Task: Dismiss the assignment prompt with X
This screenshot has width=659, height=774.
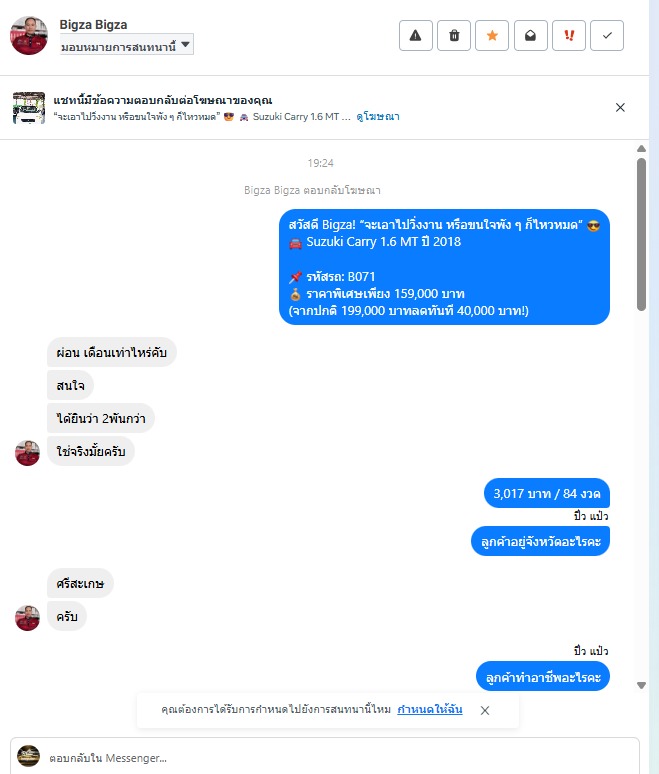Action: pos(485,710)
